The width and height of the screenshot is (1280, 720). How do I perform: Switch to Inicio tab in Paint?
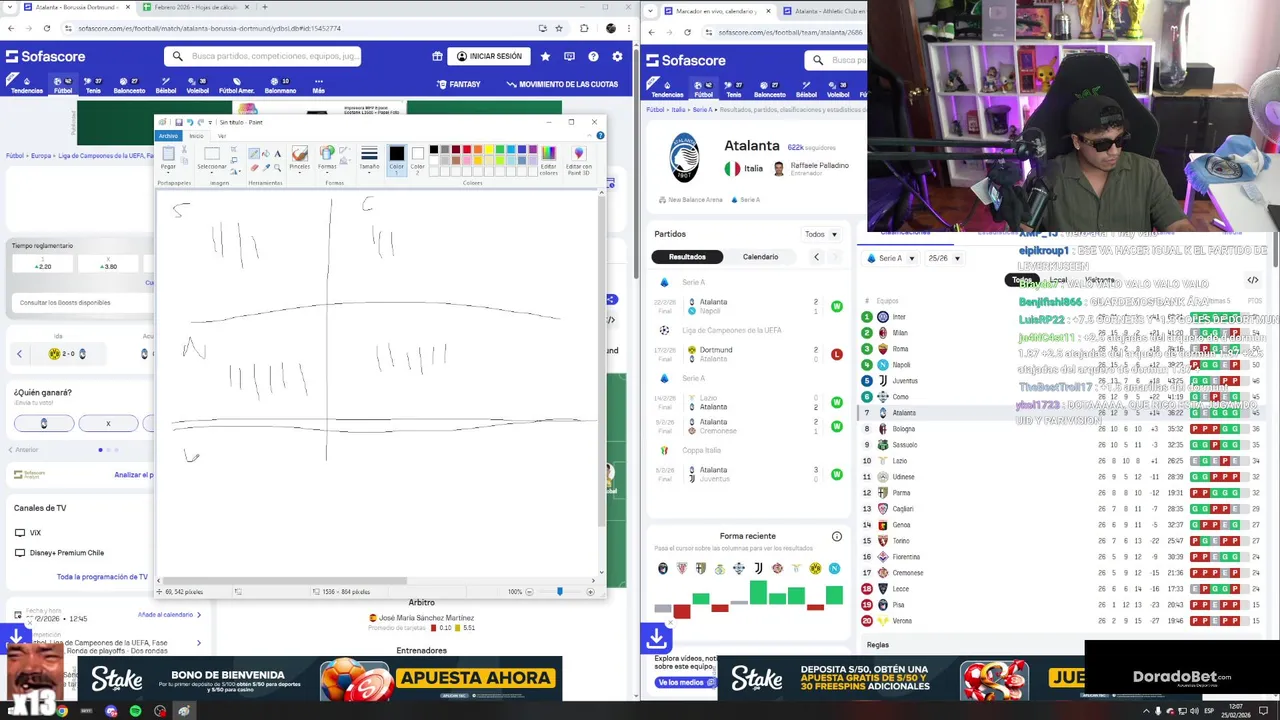[x=196, y=136]
